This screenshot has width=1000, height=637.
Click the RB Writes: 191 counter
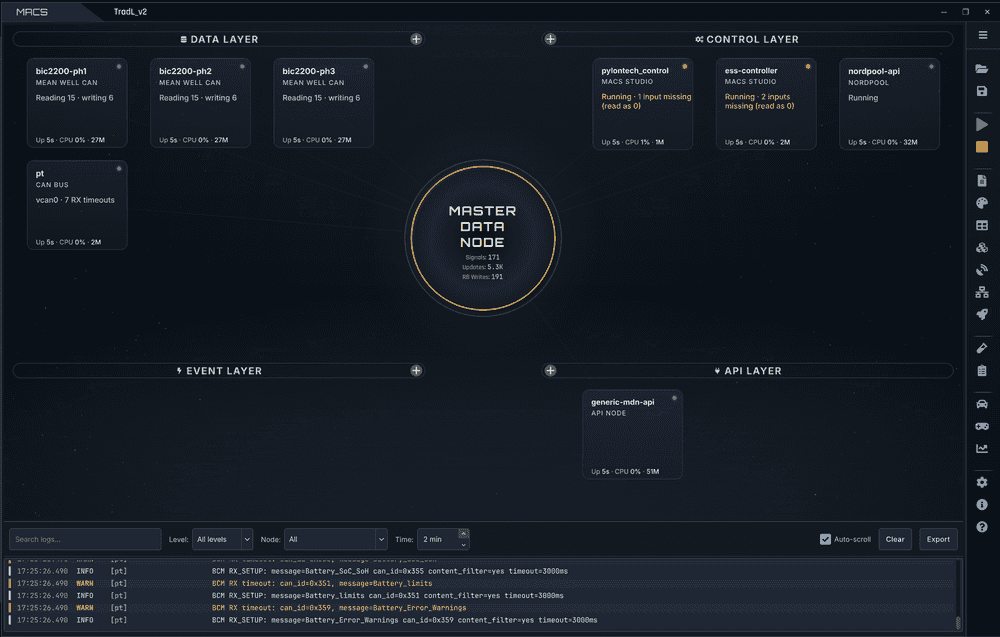[483, 277]
